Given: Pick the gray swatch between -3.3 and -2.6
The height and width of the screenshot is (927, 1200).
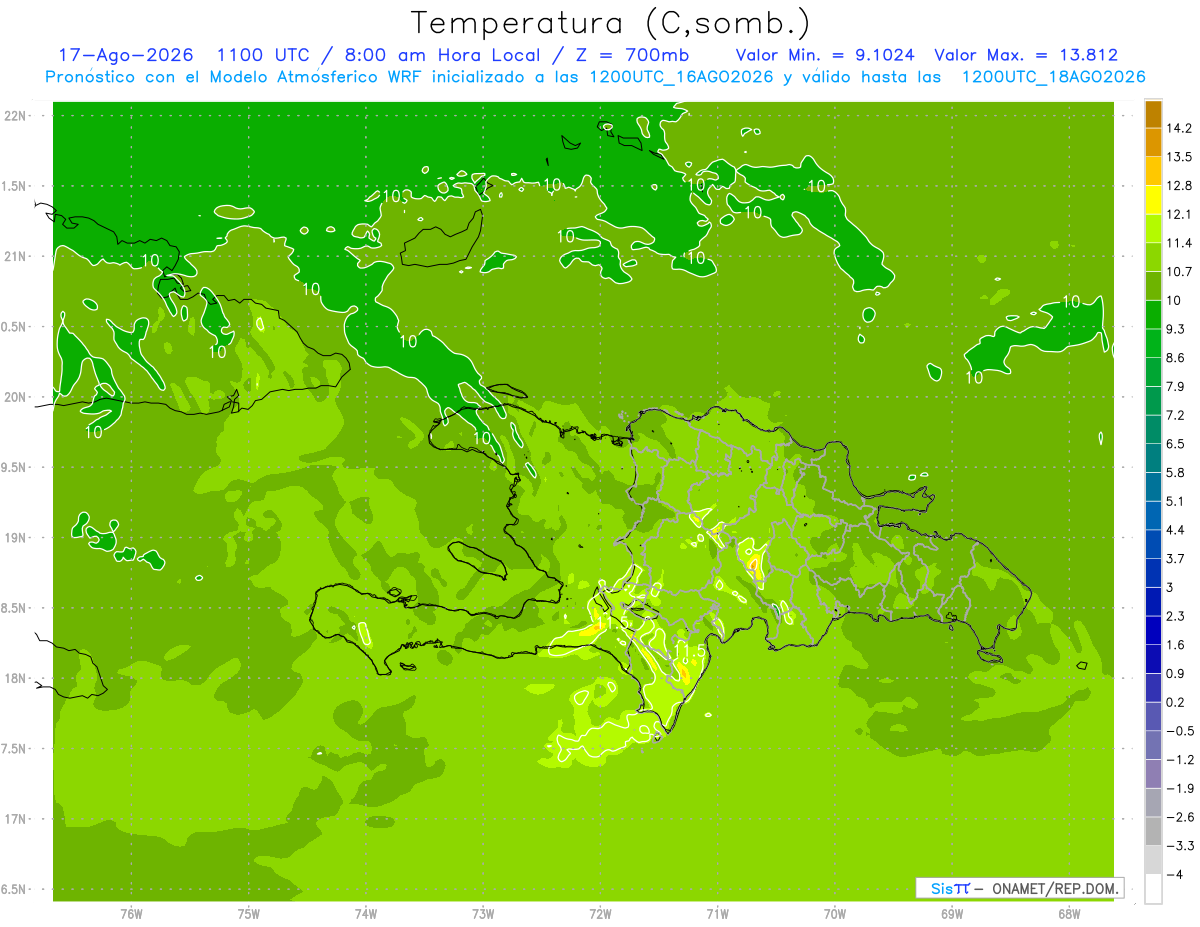Looking at the screenshot, I should 1153,831.
